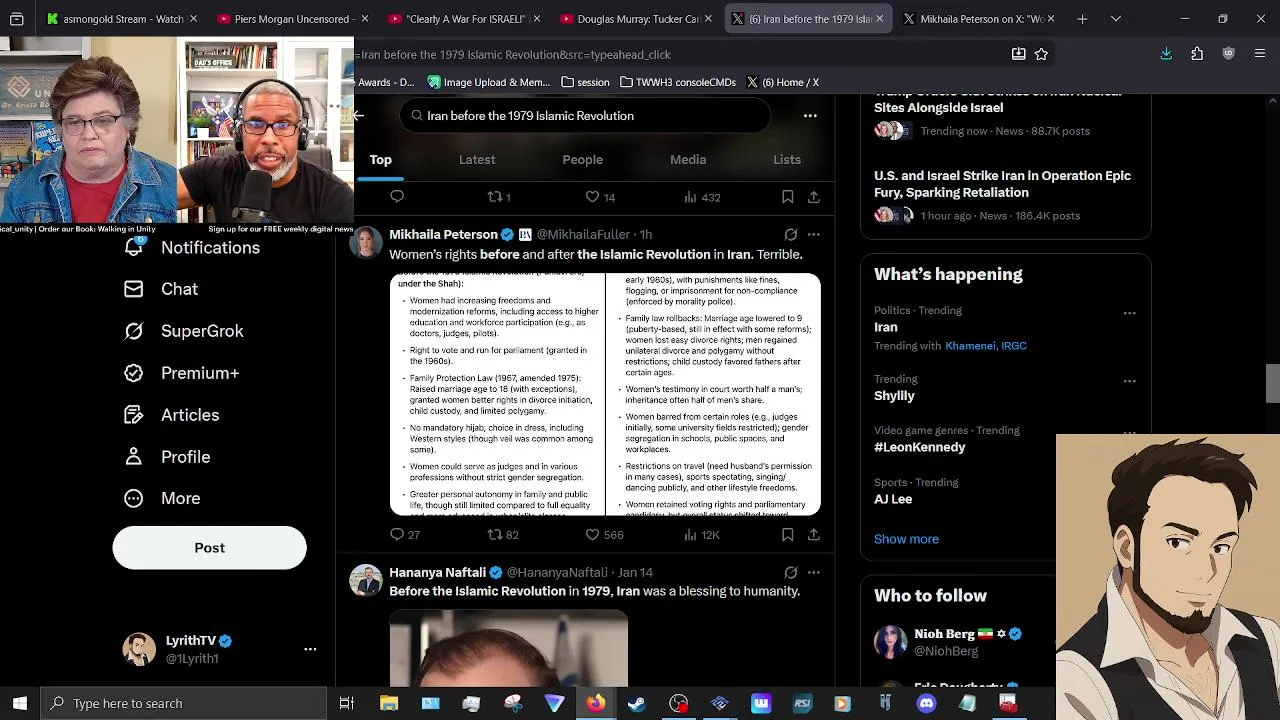Open Firefox View button in the tab strip
This screenshot has height=720, width=1280.
[17, 18]
